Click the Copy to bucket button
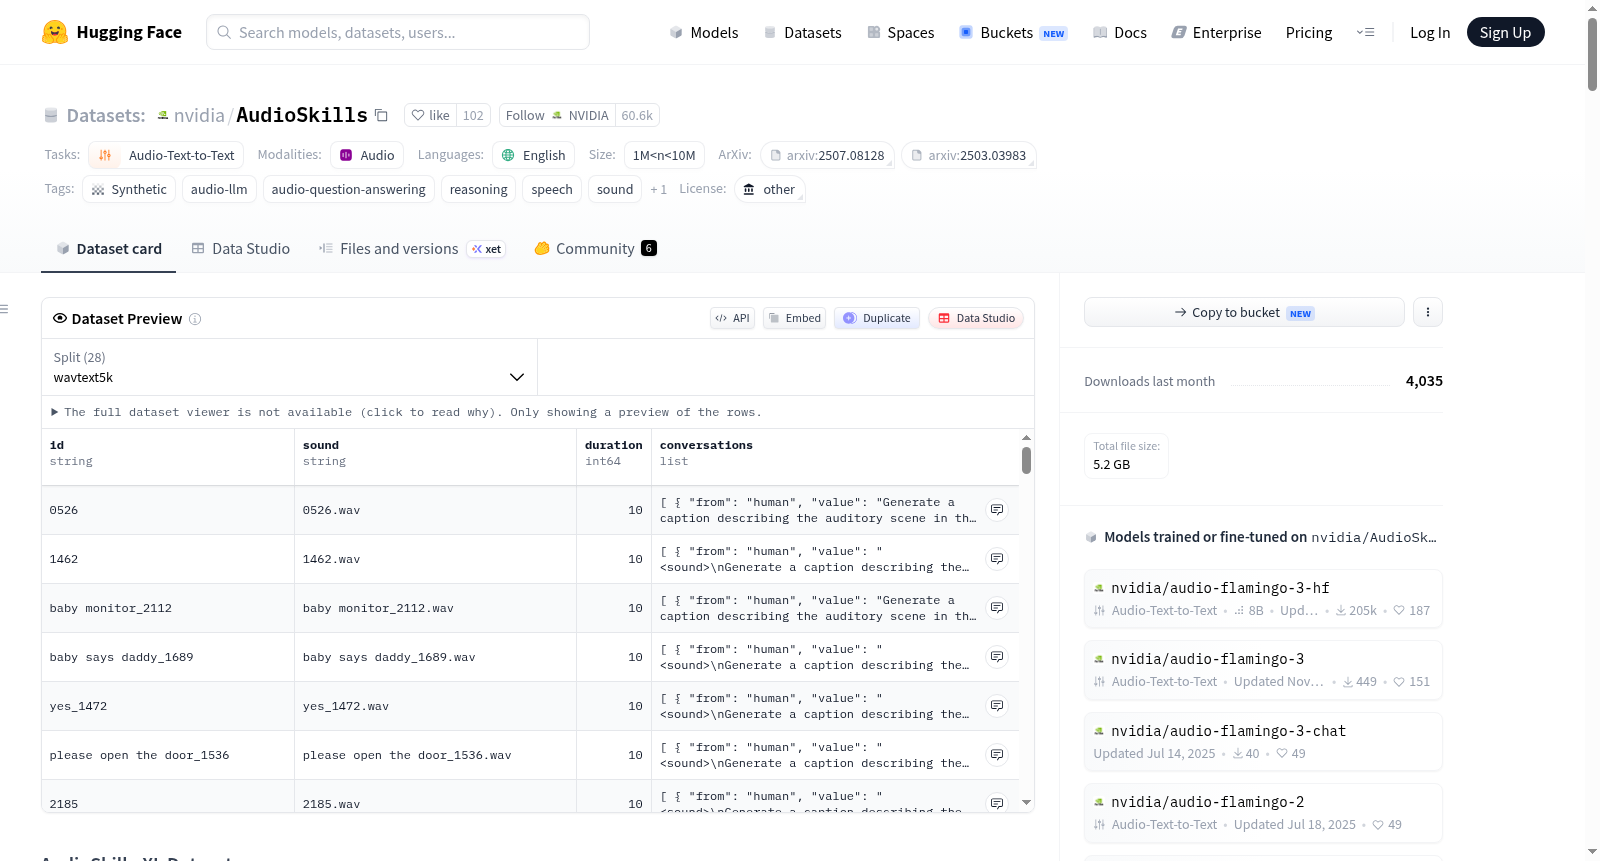Image resolution: width=1600 pixels, height=861 pixels. (x=1244, y=312)
